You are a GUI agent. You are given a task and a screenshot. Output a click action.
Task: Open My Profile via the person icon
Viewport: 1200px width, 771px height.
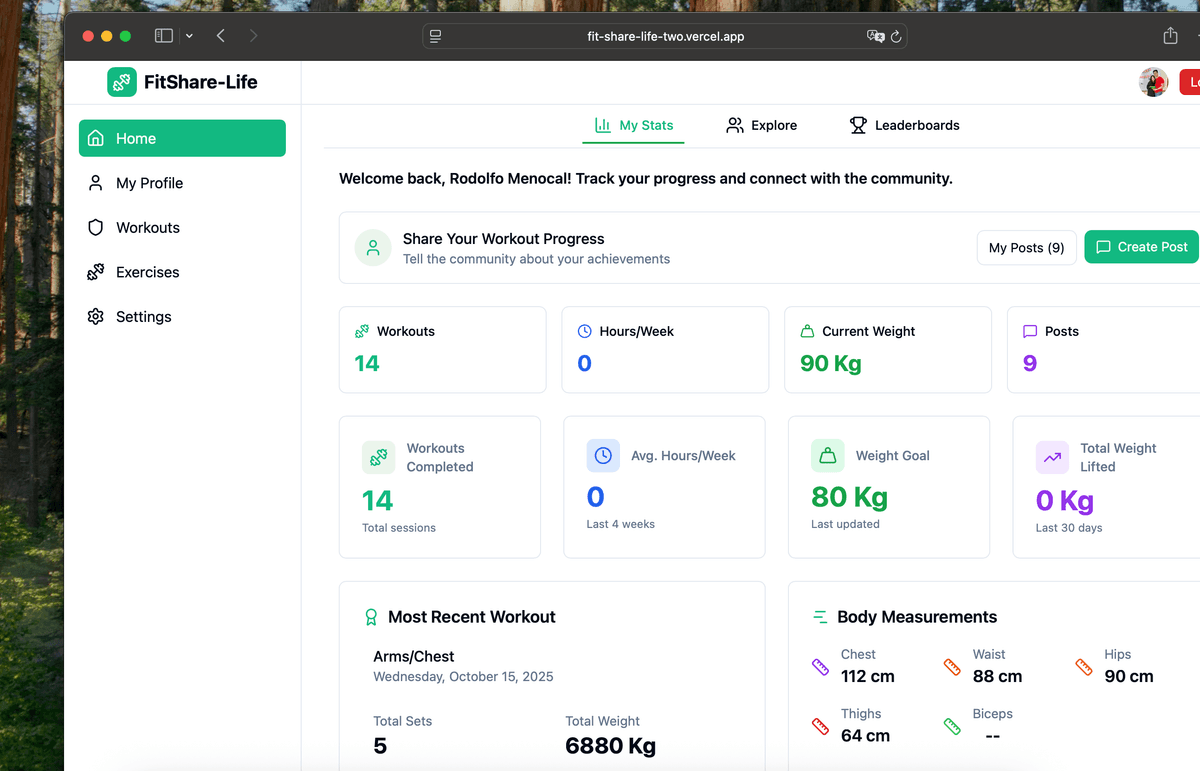[x=95, y=183]
